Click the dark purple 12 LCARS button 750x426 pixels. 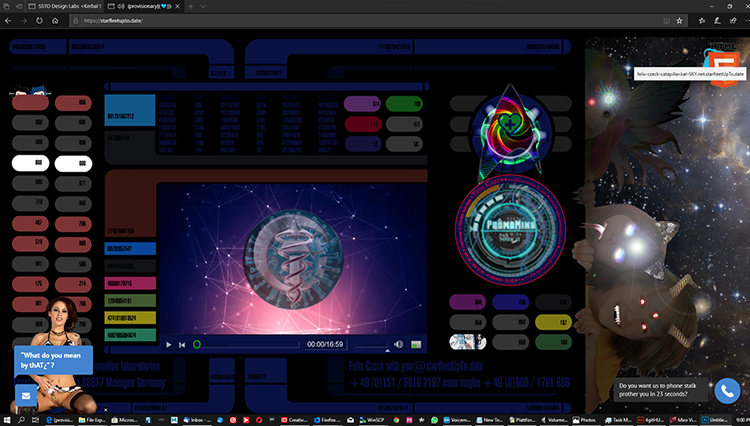click(x=362, y=143)
